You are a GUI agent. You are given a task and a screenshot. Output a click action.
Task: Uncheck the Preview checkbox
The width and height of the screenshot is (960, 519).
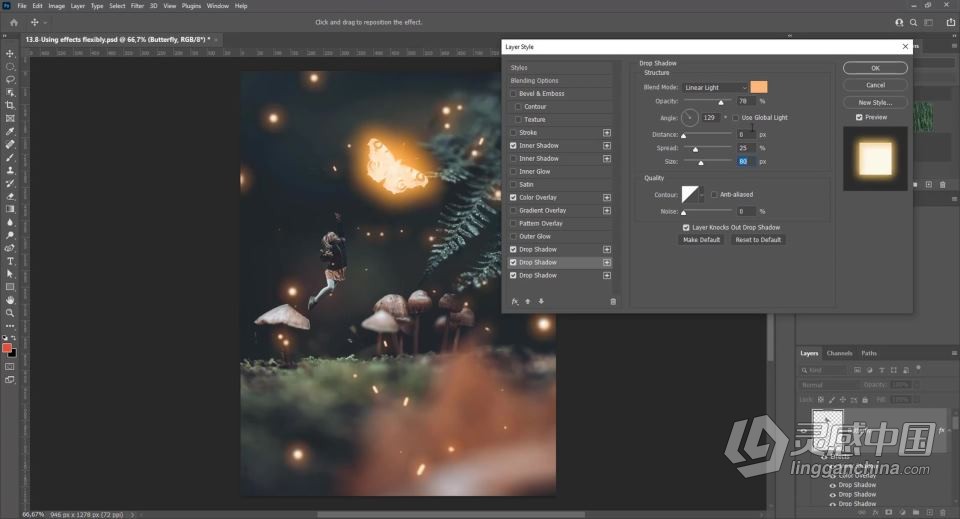(x=859, y=118)
